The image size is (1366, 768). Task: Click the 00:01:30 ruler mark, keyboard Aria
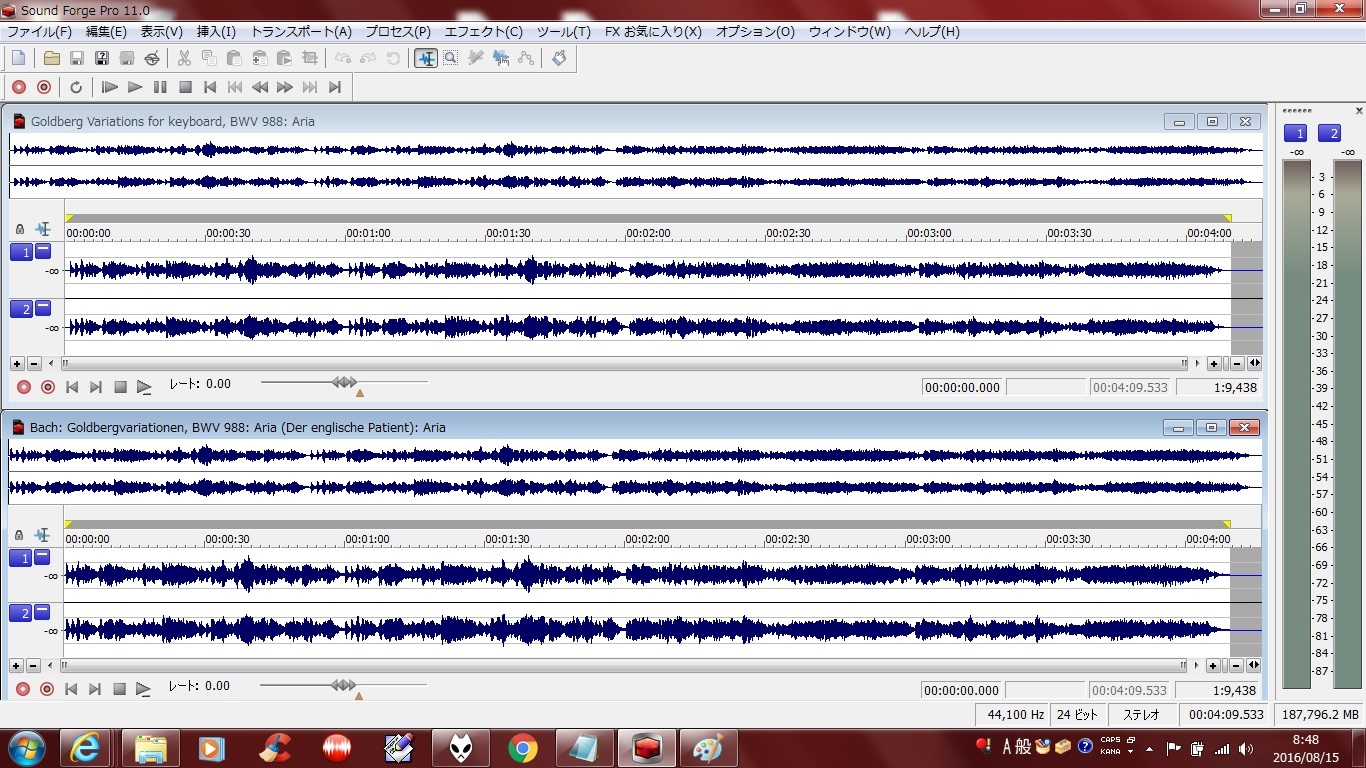coord(508,233)
